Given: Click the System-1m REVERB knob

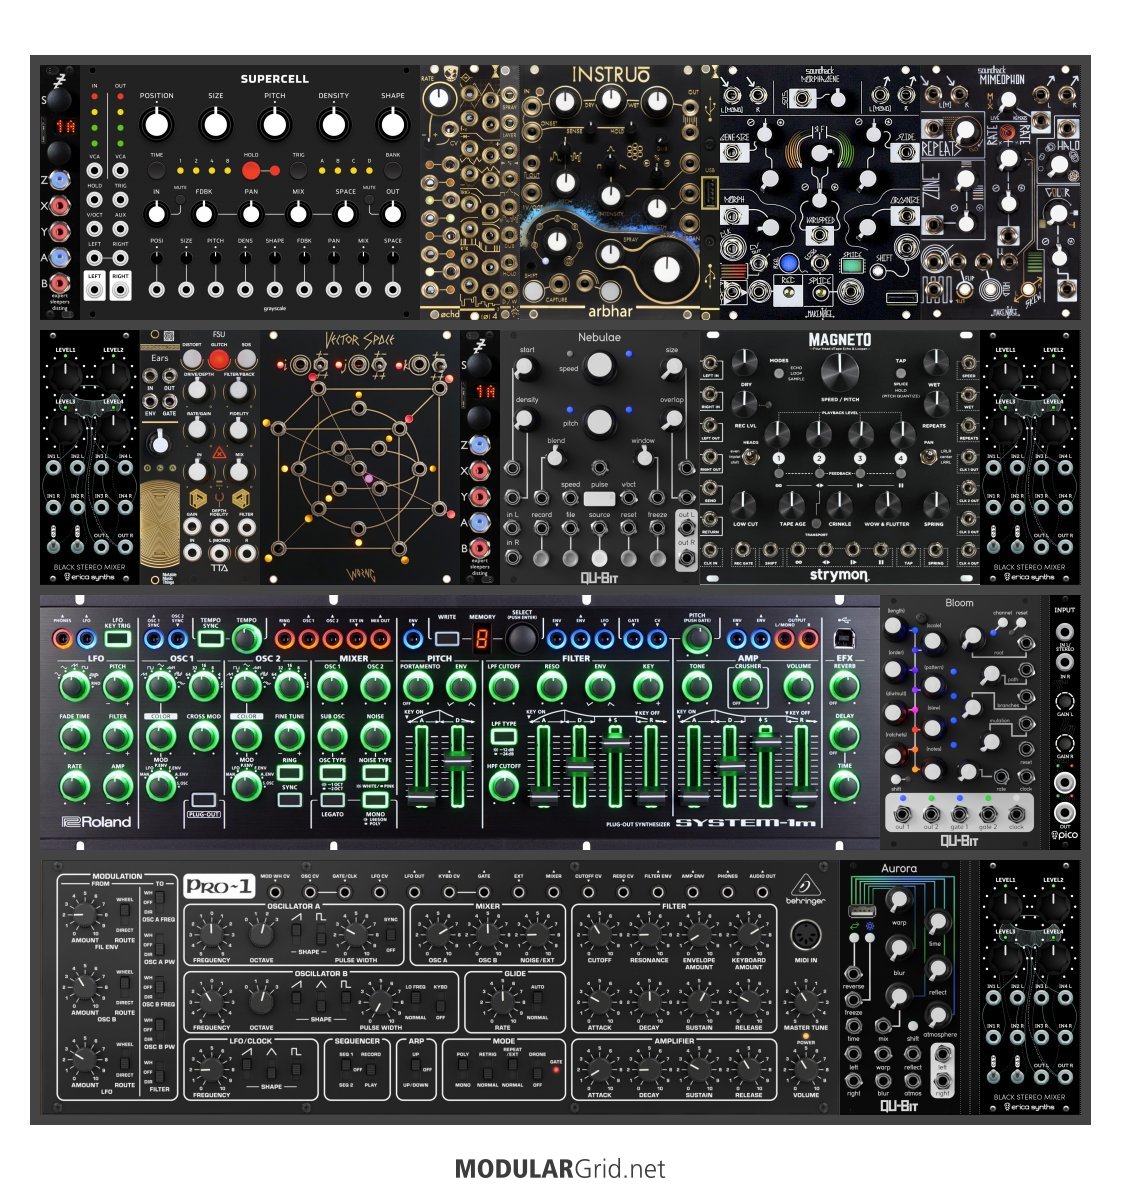Looking at the screenshot, I should (x=844, y=686).
